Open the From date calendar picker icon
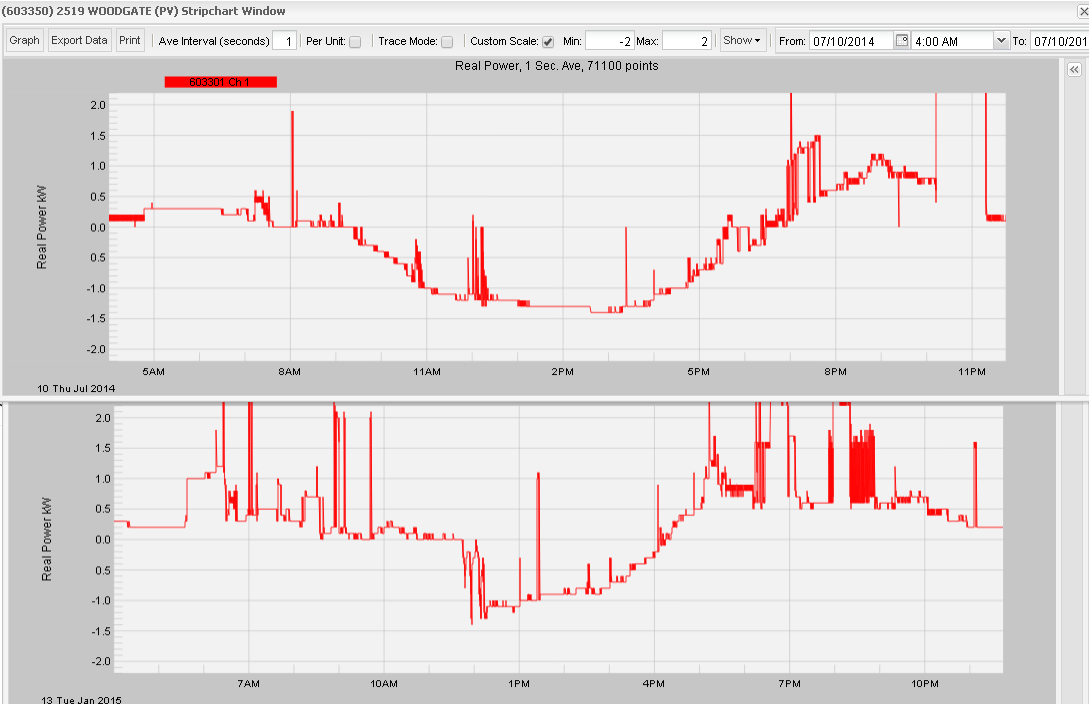 (x=903, y=40)
